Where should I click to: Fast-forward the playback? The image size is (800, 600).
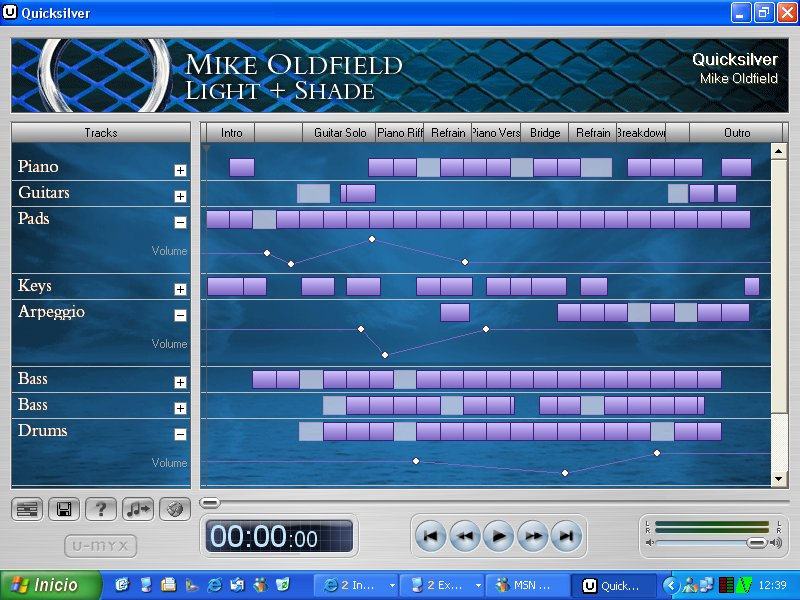pos(533,536)
